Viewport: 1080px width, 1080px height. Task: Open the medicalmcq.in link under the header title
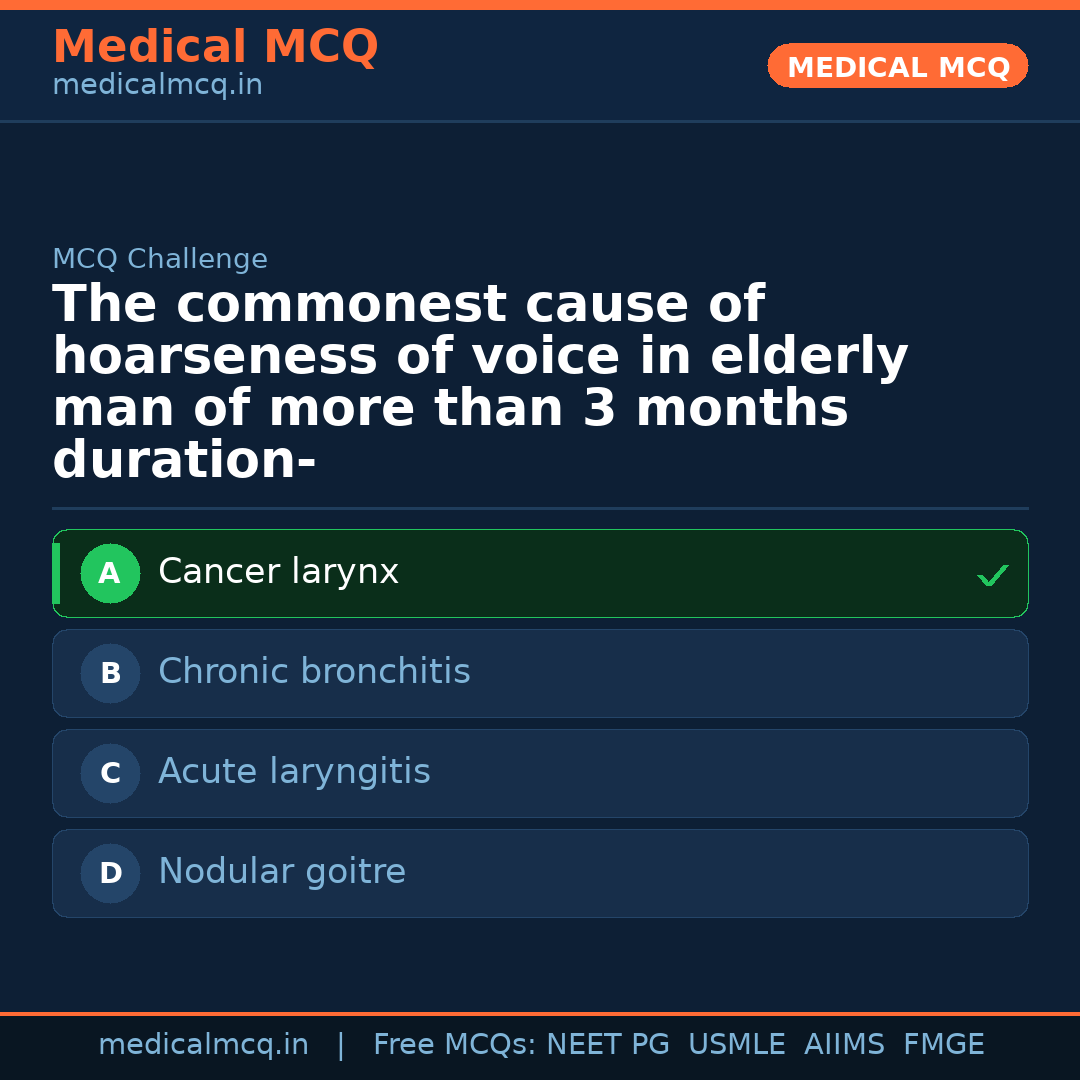[157, 86]
